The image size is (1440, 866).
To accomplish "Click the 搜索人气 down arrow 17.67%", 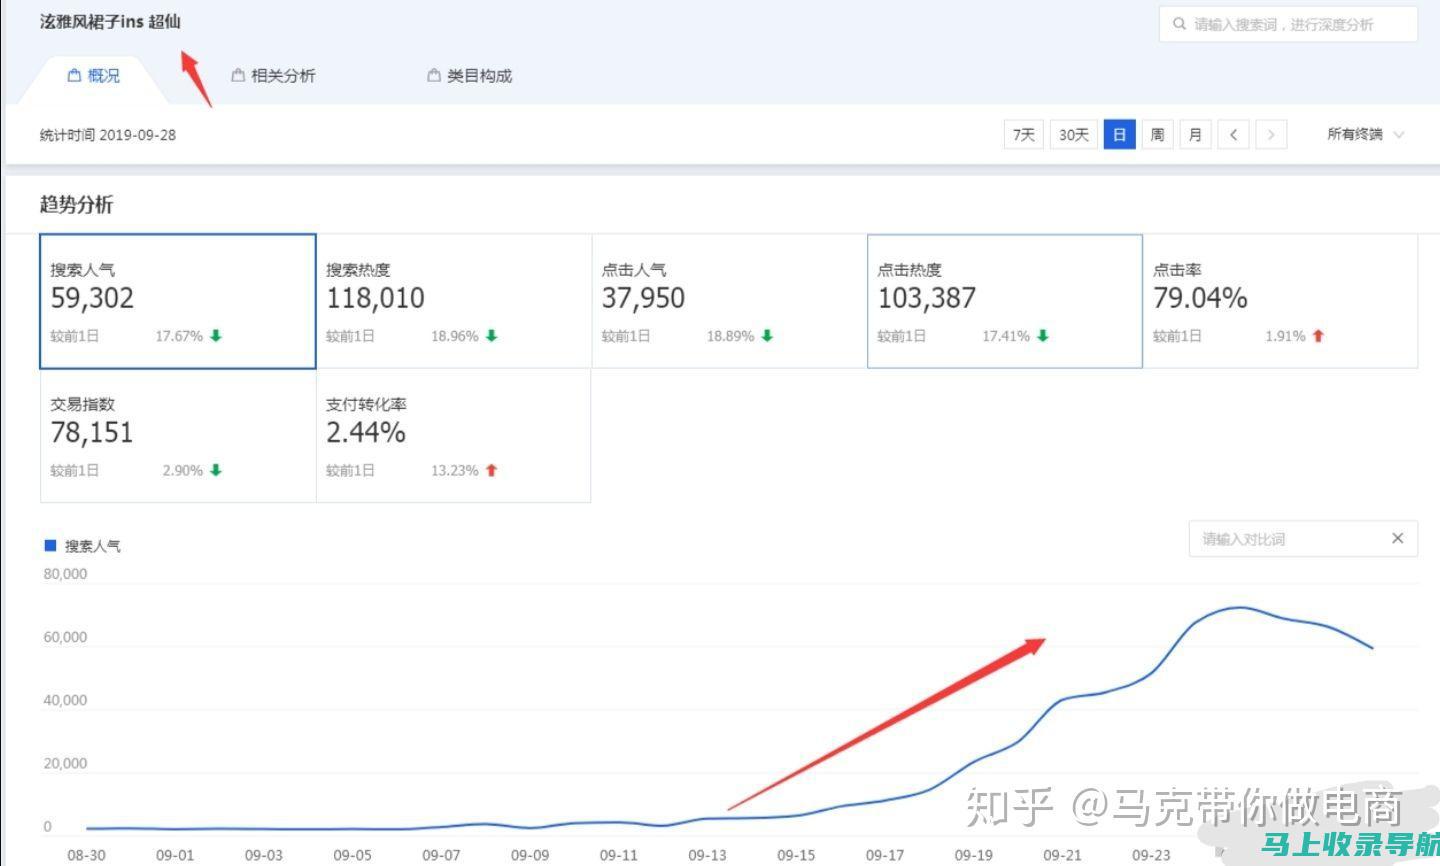I will coord(216,336).
